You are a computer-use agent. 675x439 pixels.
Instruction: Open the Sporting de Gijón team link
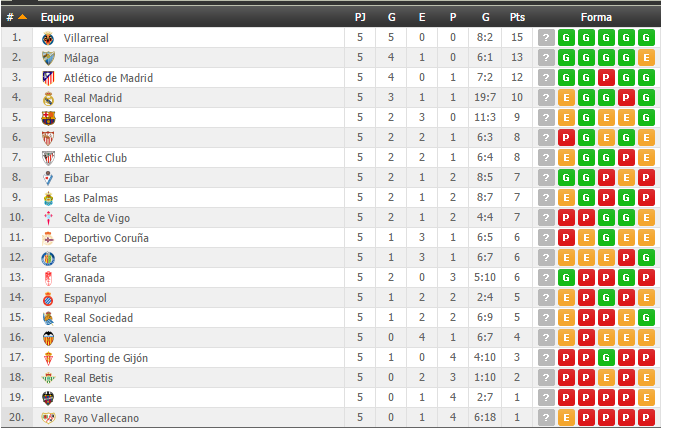[x=106, y=358]
